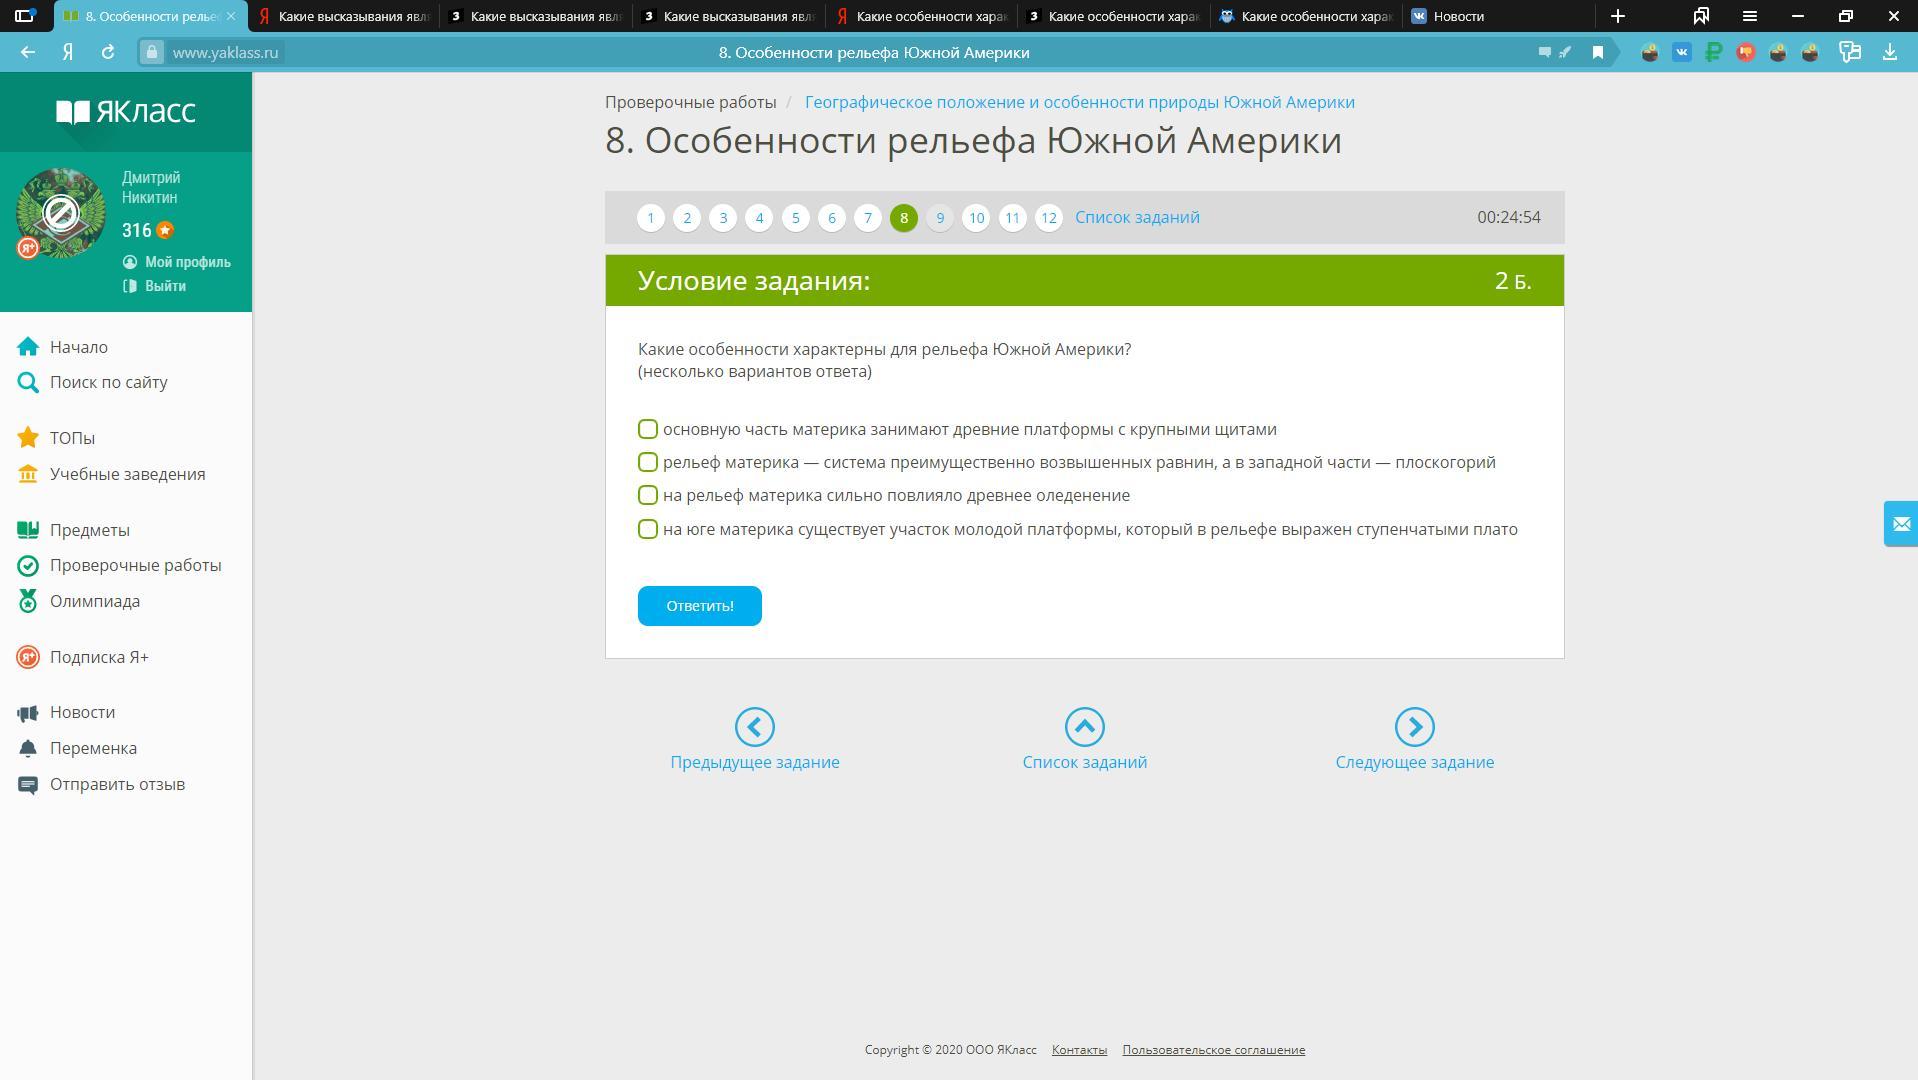Go to task number 6
Image resolution: width=1918 pixels, height=1080 pixels.
(832, 217)
